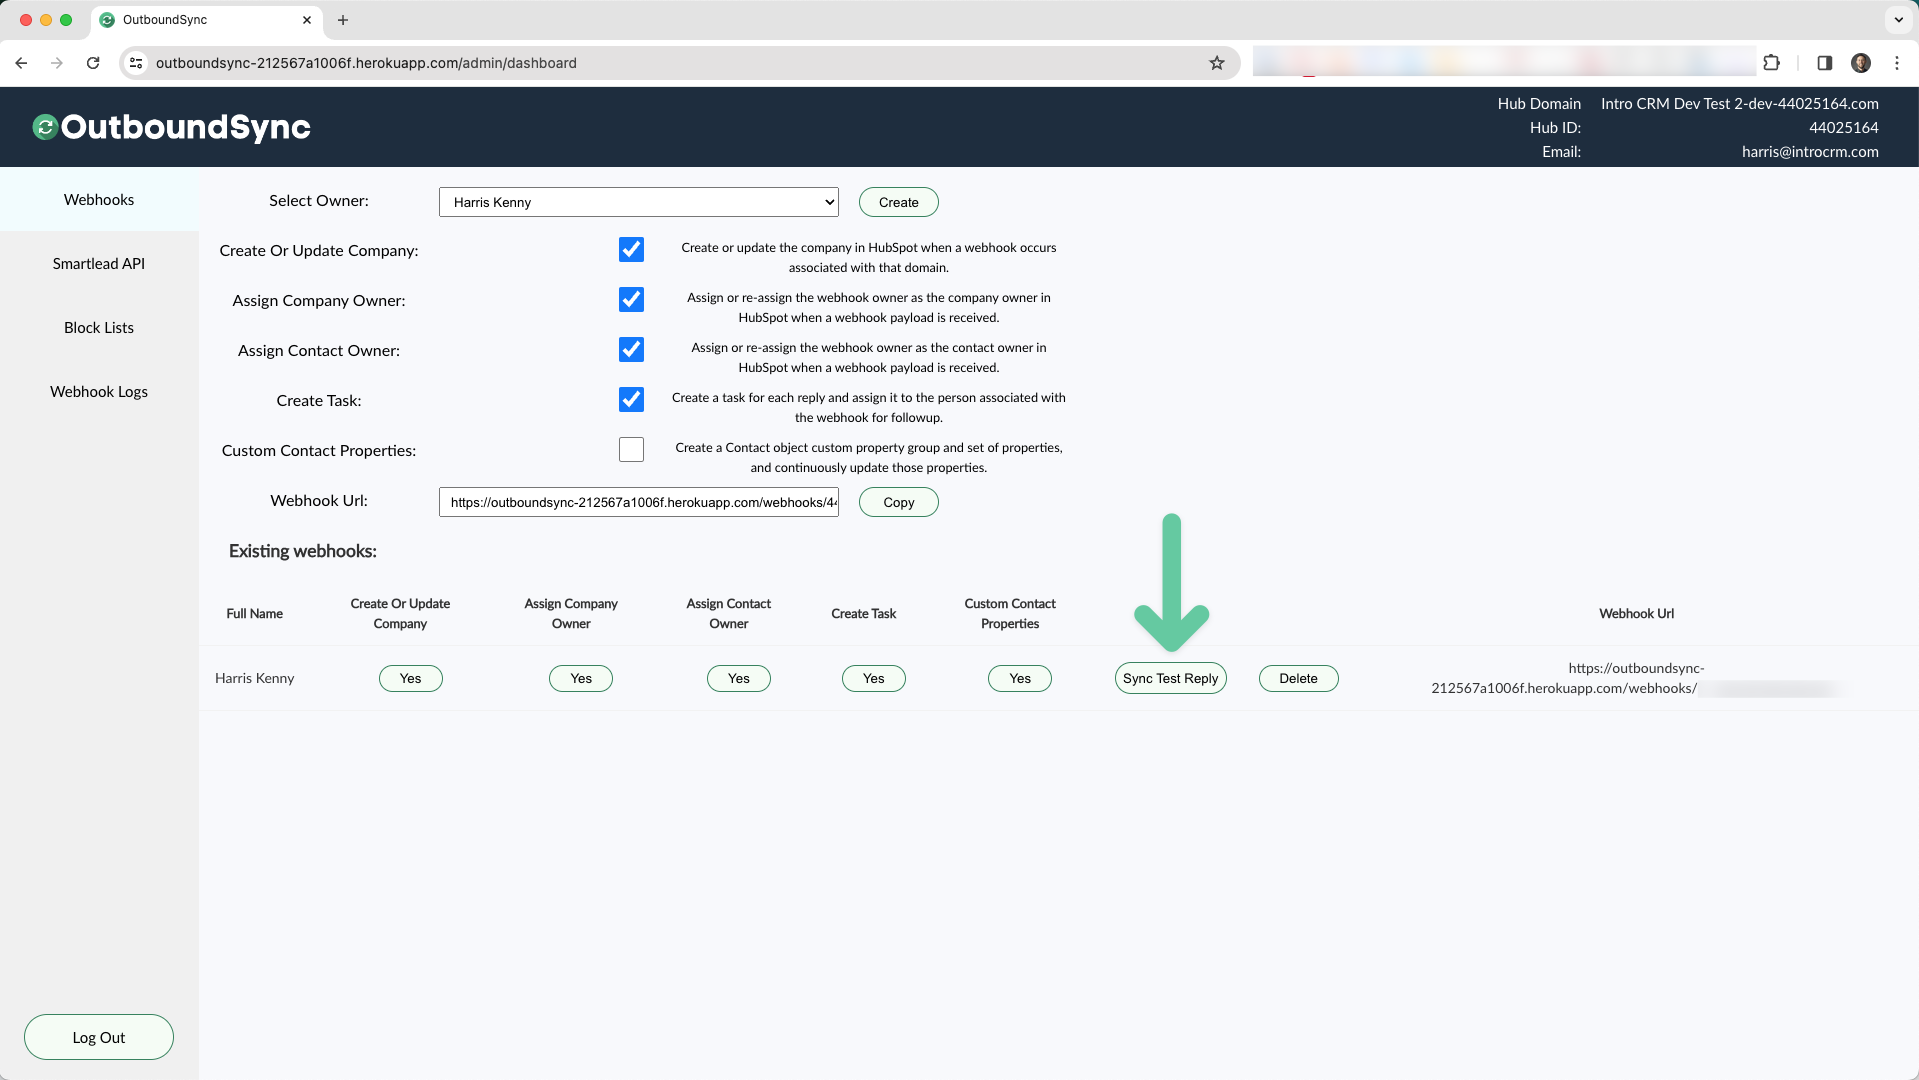Open a new browser tab
The image size is (1919, 1080).
coord(343,20)
